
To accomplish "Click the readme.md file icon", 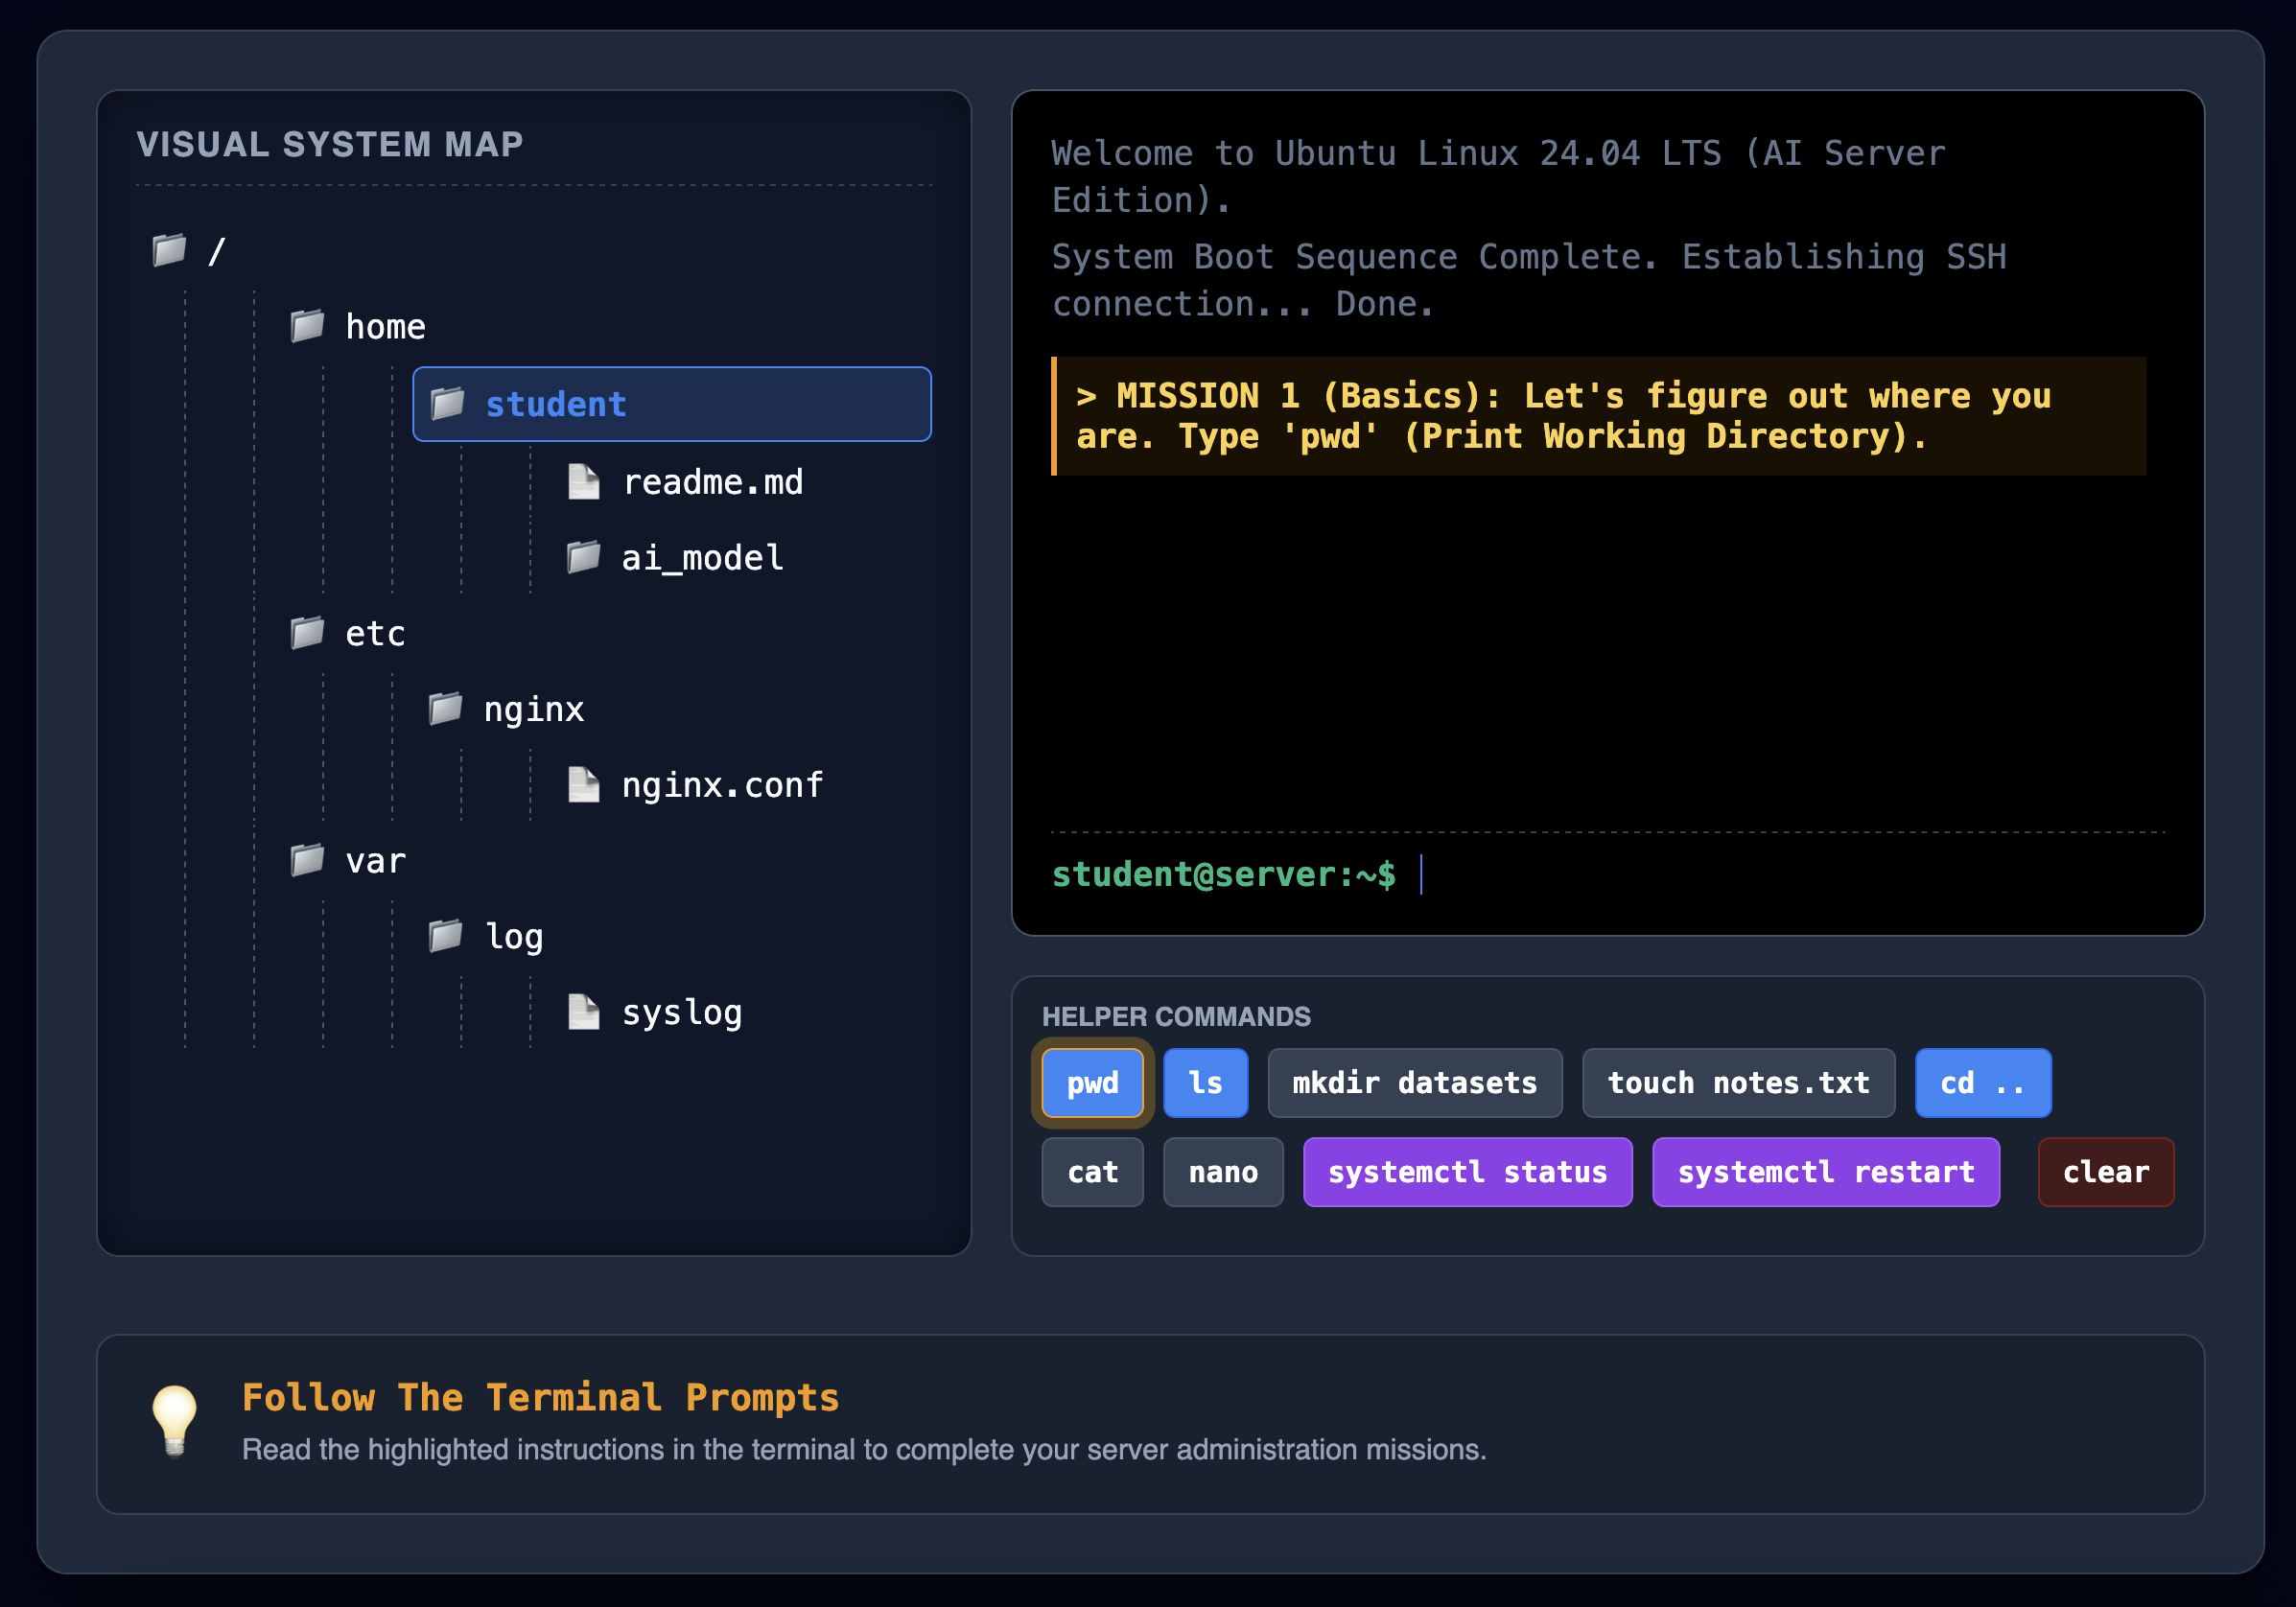I will coord(584,481).
